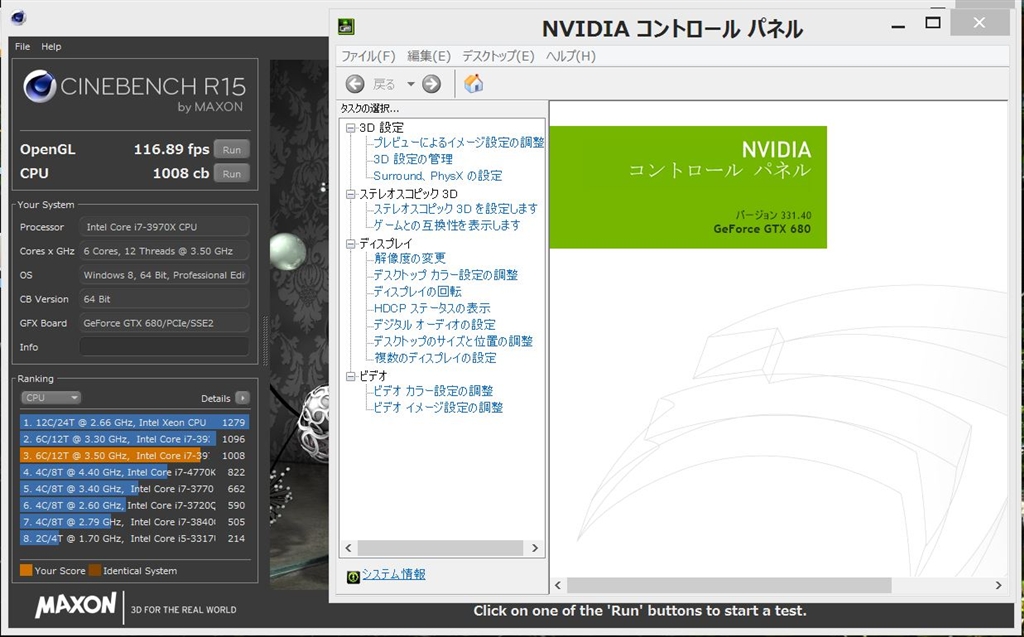Select デジタル オーディオの設定
Image resolution: width=1024 pixels, height=637 pixels.
434,325
